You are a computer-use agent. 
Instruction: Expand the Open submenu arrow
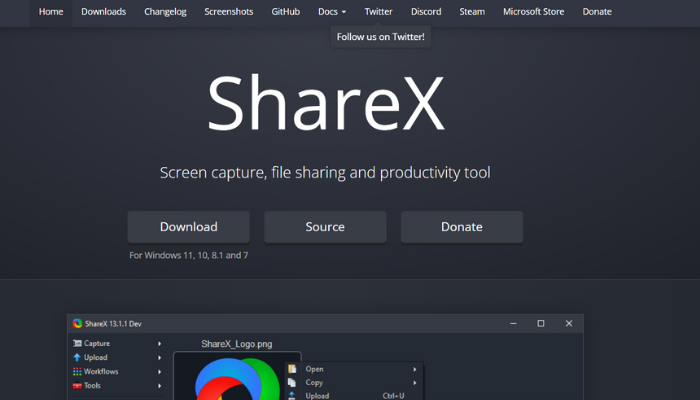(x=415, y=369)
